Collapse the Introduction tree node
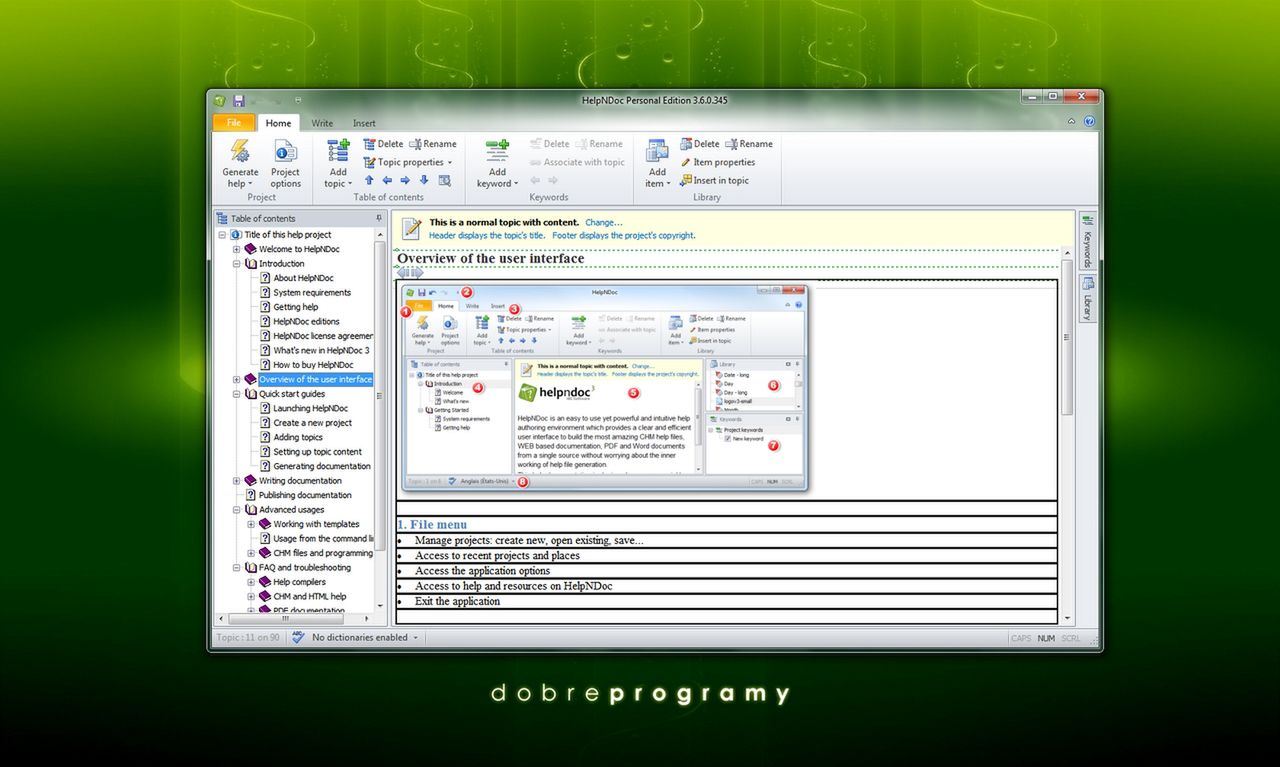Image resolution: width=1280 pixels, height=767 pixels. 237,264
